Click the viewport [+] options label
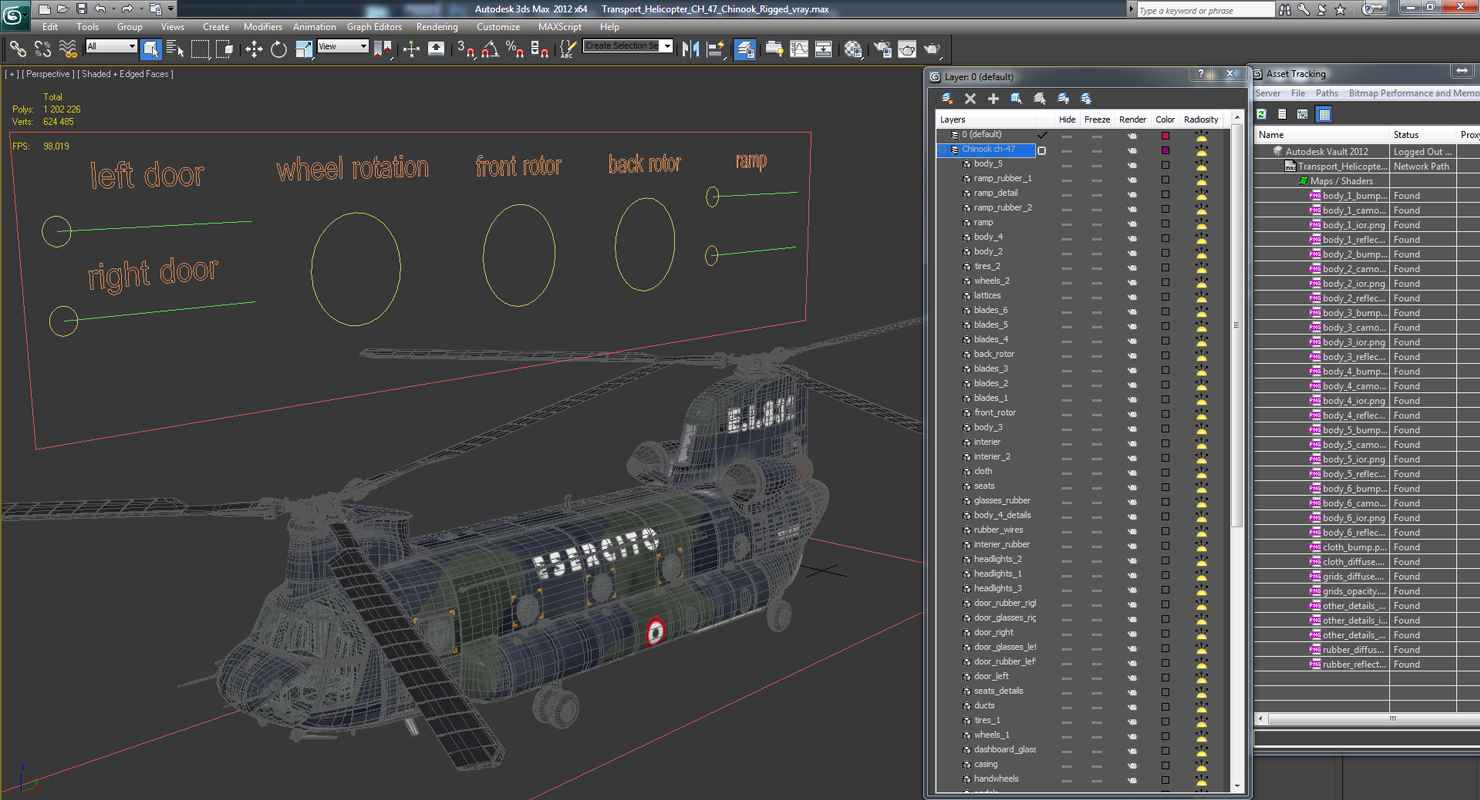This screenshot has width=1480, height=800. [x=12, y=74]
